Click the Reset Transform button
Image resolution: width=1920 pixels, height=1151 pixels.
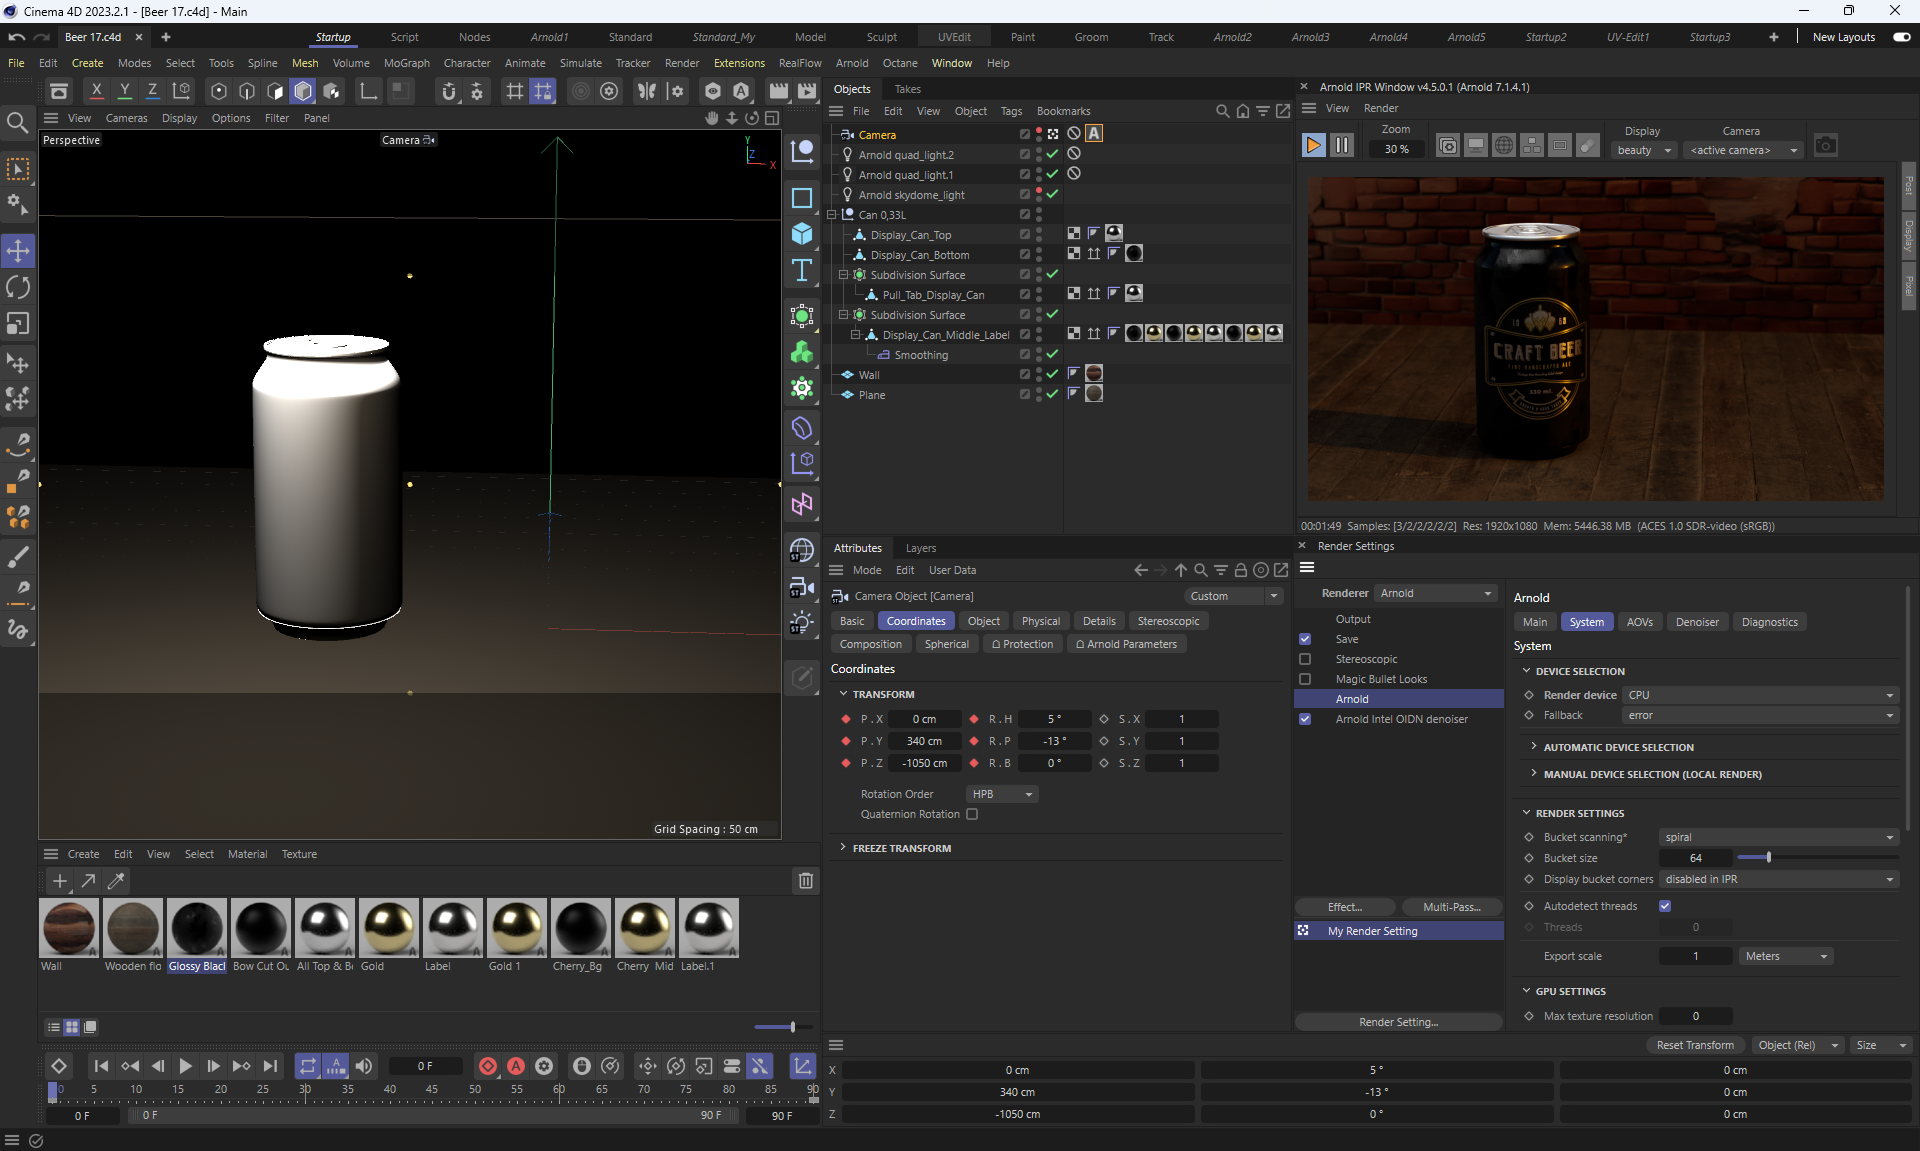coord(1695,1045)
